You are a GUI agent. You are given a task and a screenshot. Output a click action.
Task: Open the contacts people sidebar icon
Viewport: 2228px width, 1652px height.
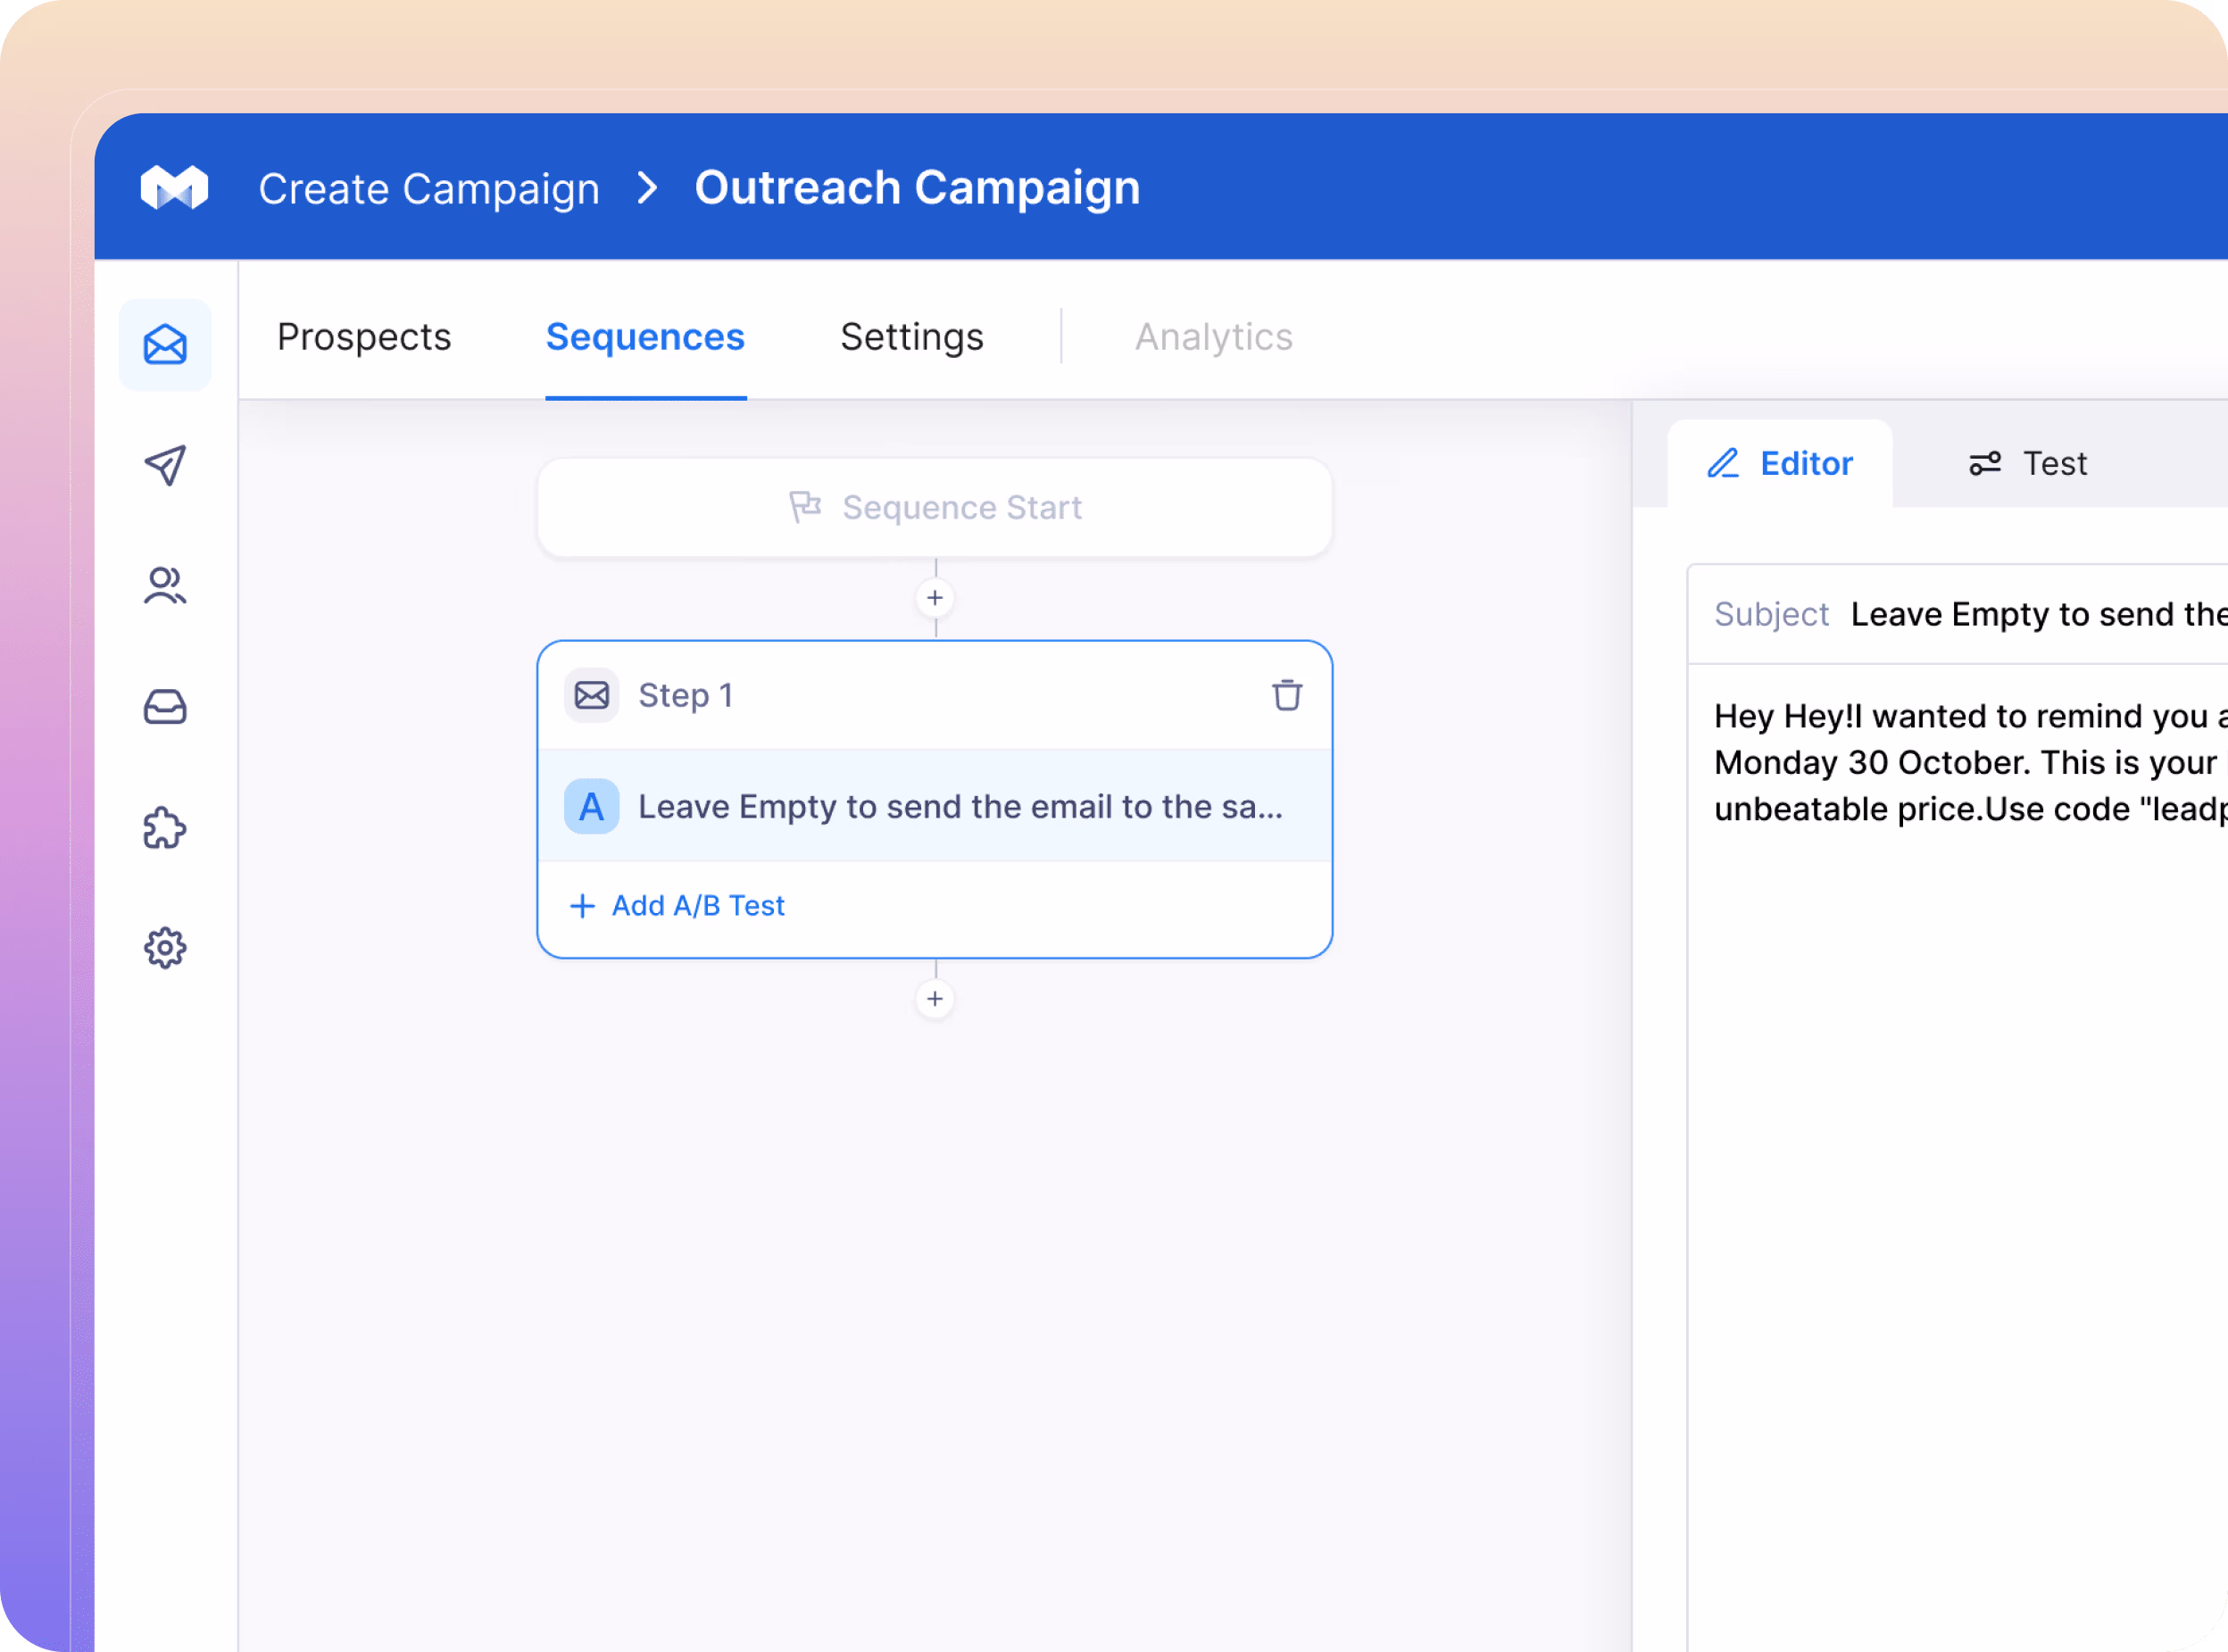click(165, 586)
